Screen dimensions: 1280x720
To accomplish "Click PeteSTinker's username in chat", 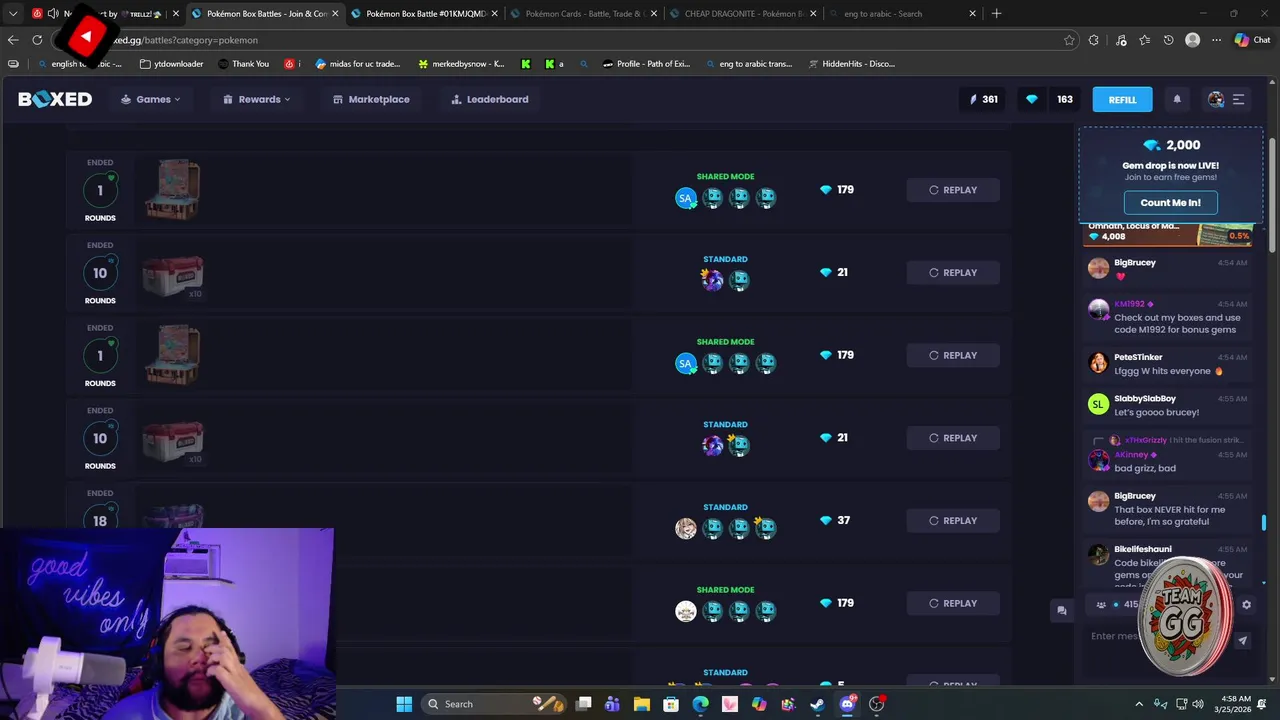I will (x=1138, y=357).
